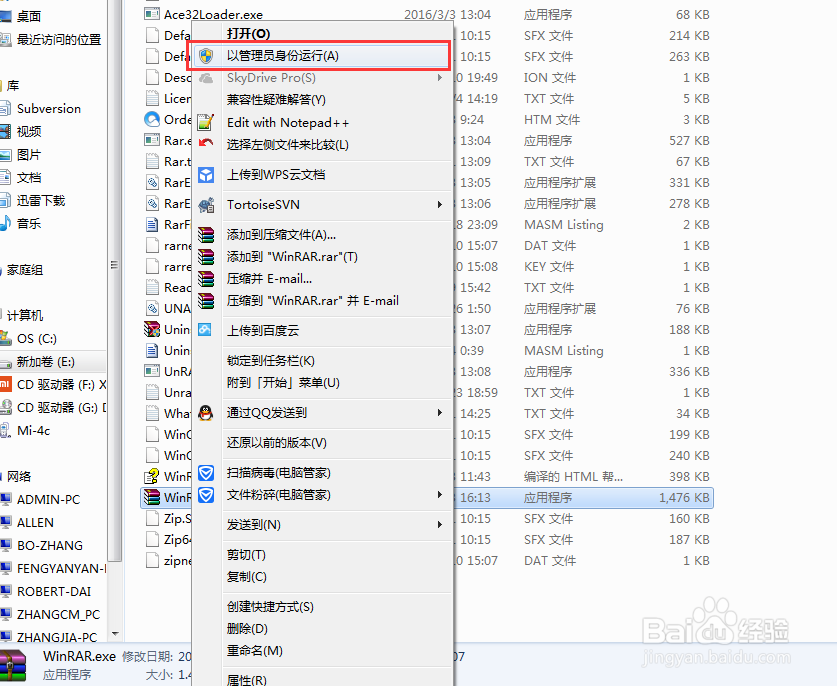Open the Subversion library
837x686 pixels.
49,109
